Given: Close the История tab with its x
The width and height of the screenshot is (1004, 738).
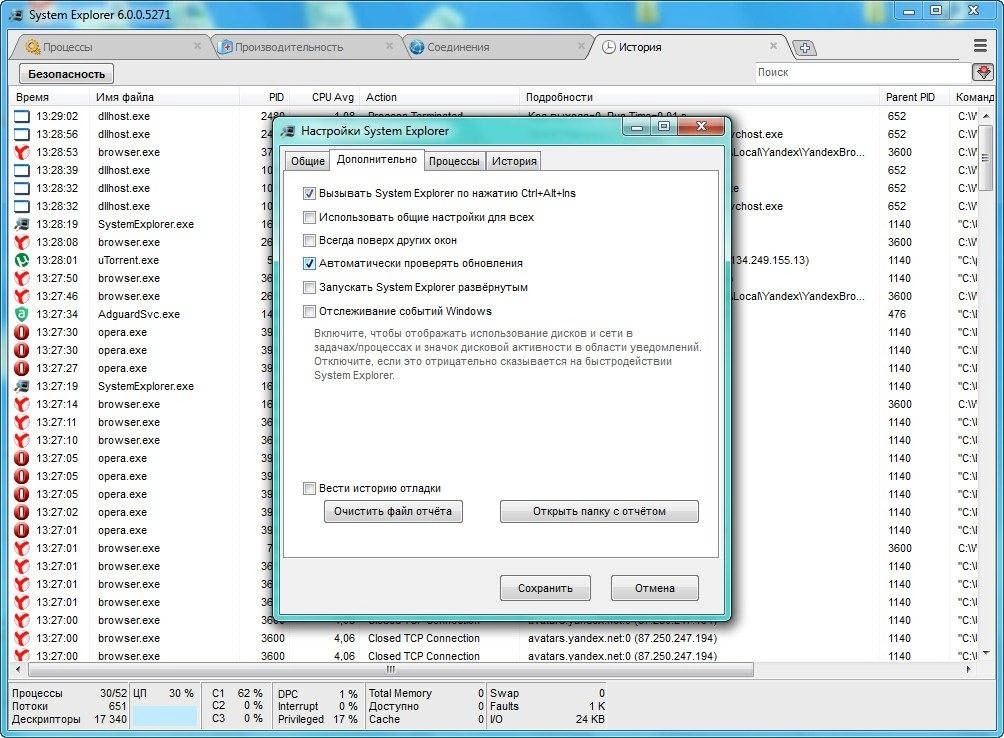Looking at the screenshot, I should click(x=773, y=46).
